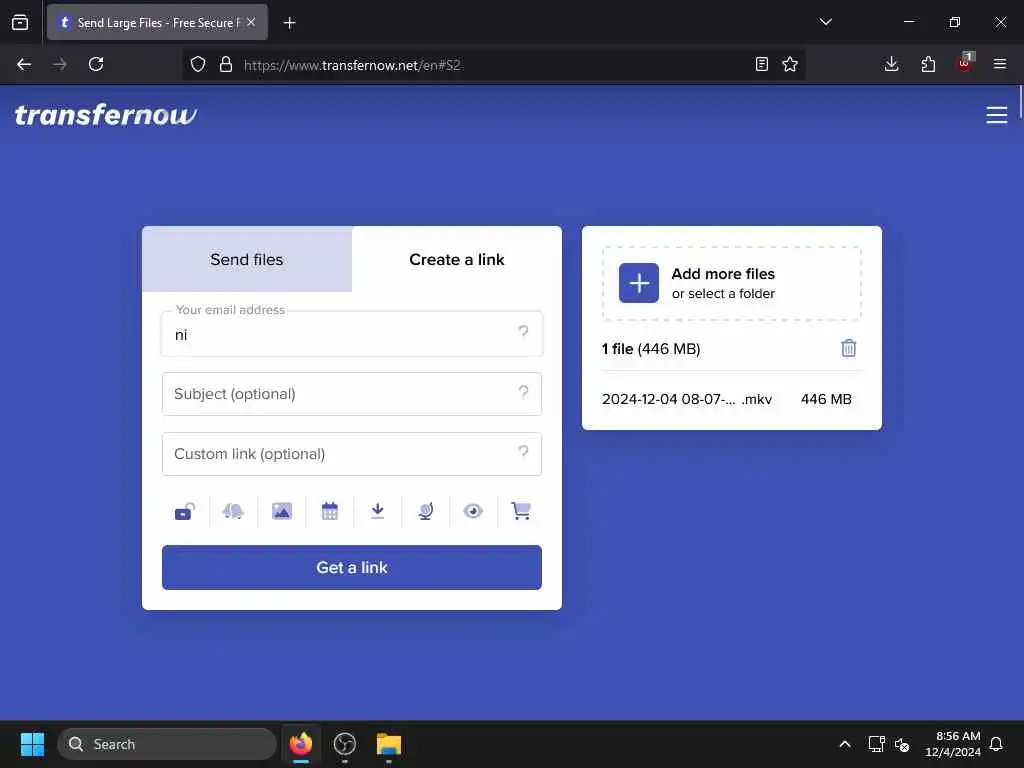This screenshot has width=1024, height=768.
Task: Click the download limit arrow icon
Action: (377, 511)
